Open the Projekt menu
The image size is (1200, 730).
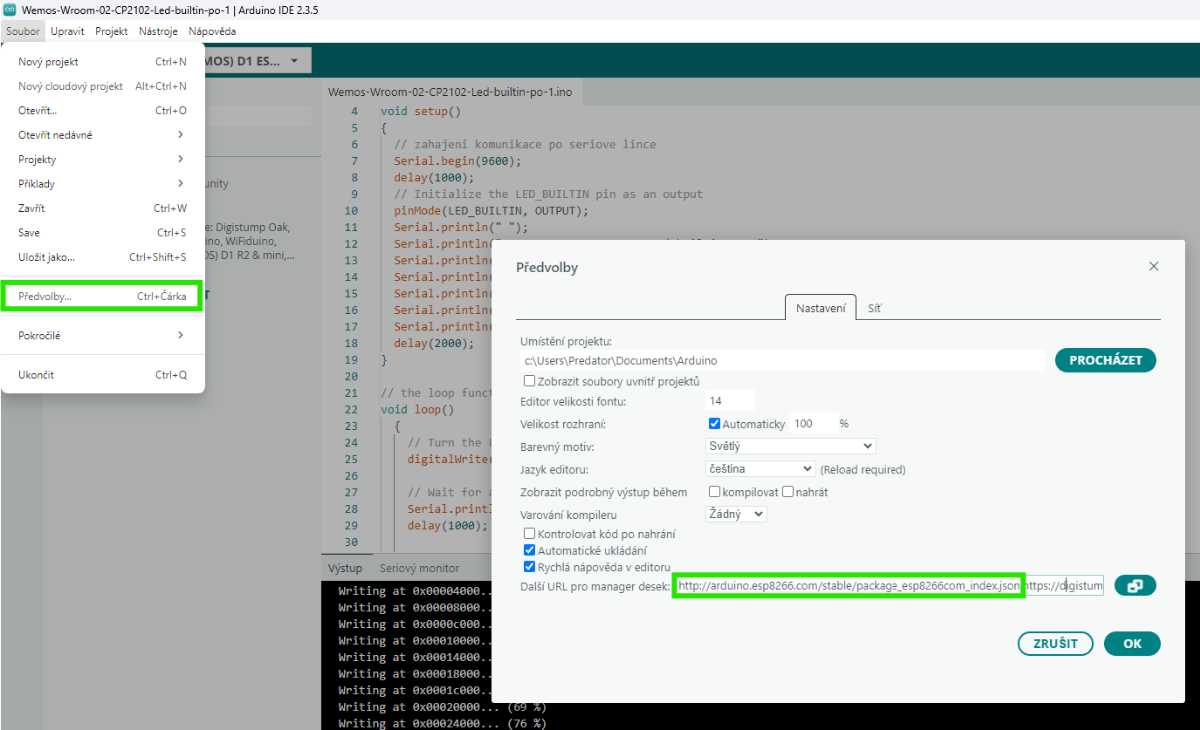[111, 31]
